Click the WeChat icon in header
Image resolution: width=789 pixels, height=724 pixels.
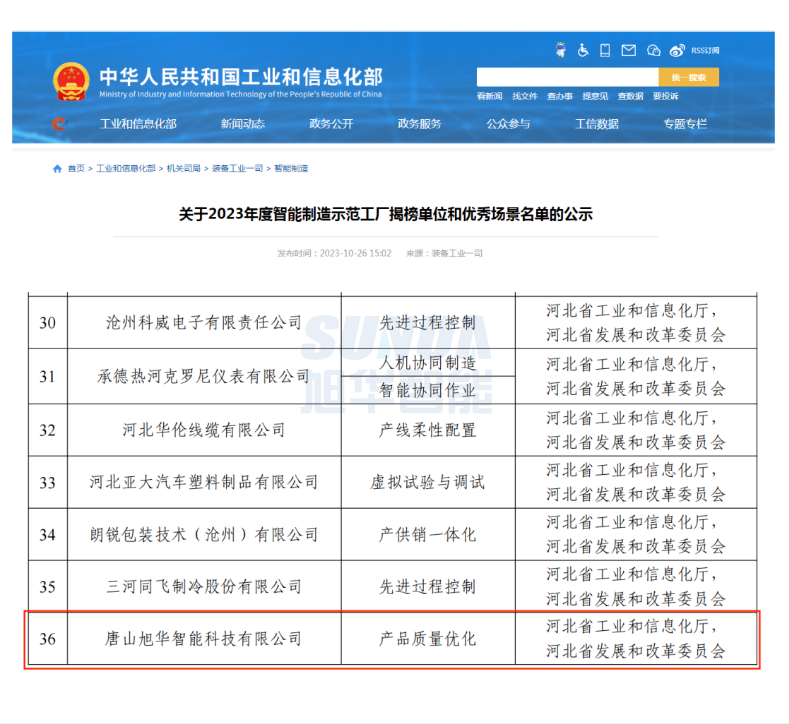pos(653,50)
